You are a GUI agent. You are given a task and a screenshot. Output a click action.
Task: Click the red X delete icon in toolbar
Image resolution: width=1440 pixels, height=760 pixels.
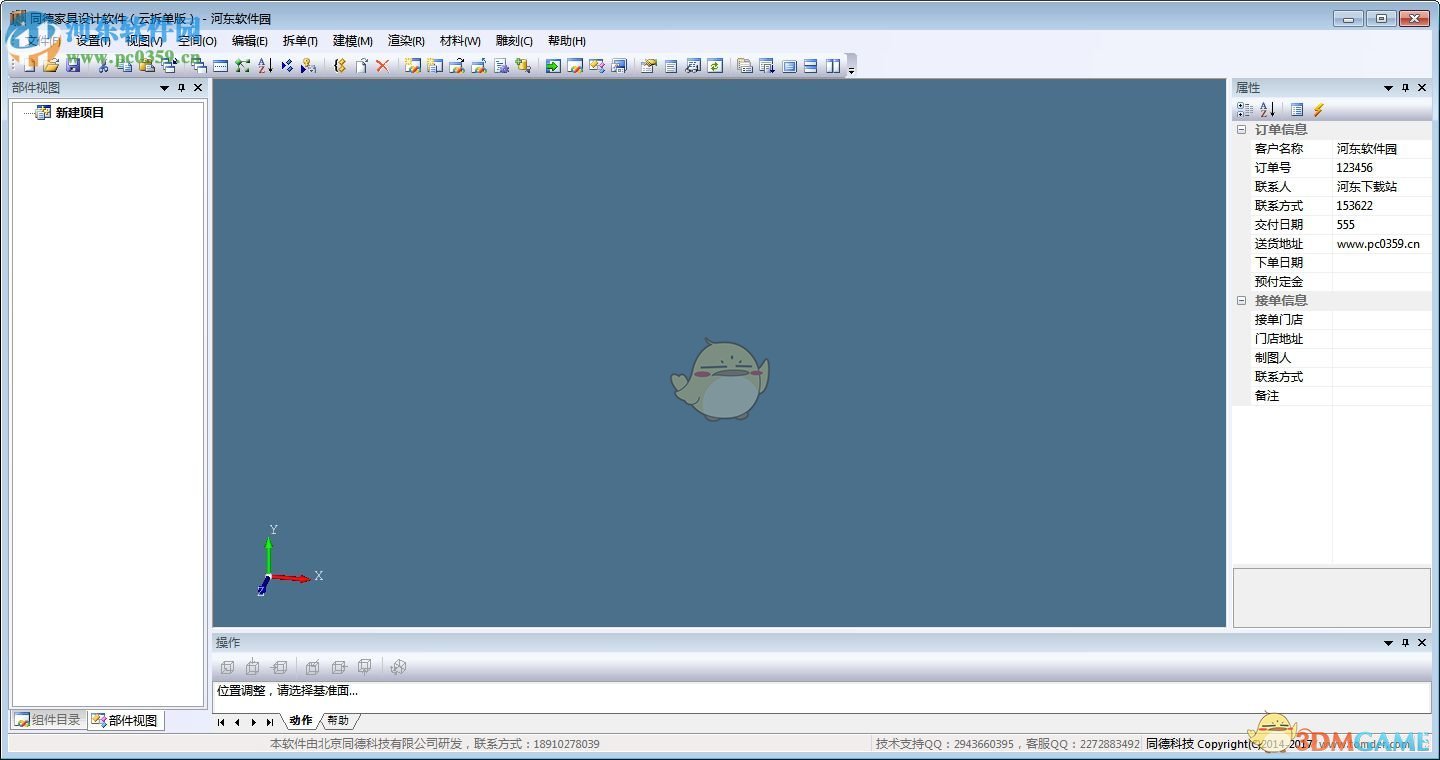click(382, 66)
